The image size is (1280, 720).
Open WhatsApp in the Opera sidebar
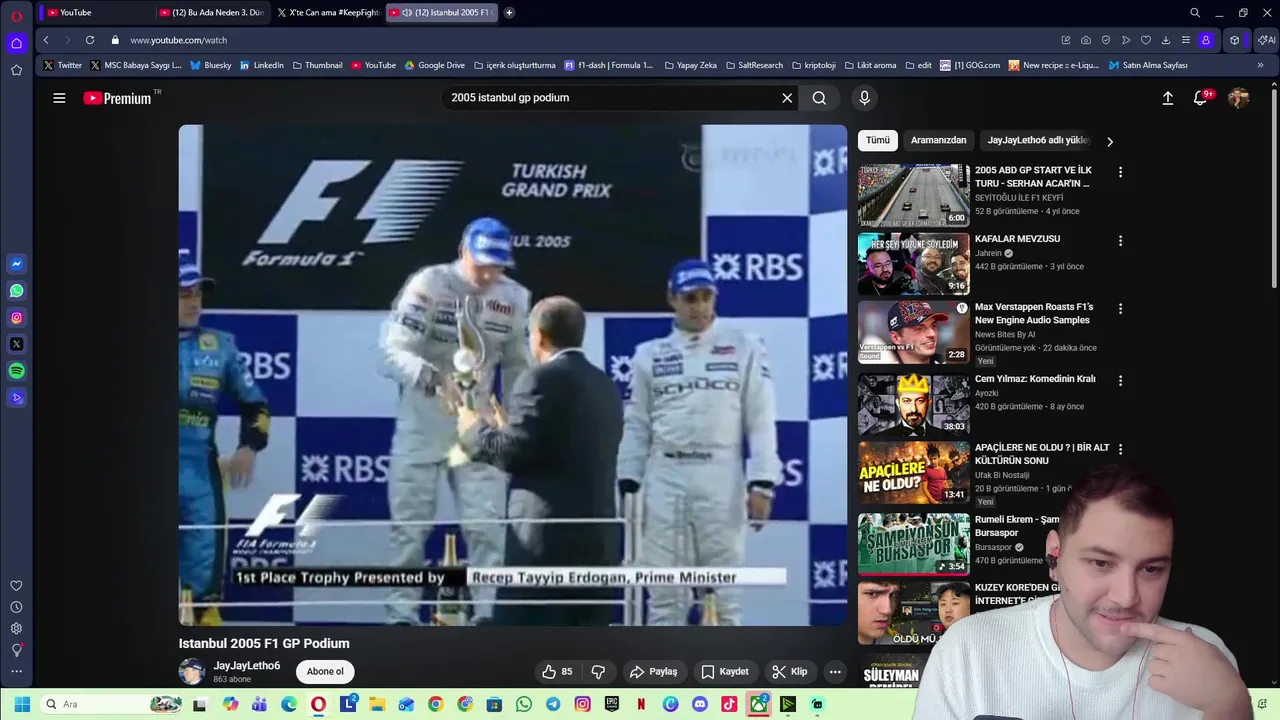(x=16, y=291)
